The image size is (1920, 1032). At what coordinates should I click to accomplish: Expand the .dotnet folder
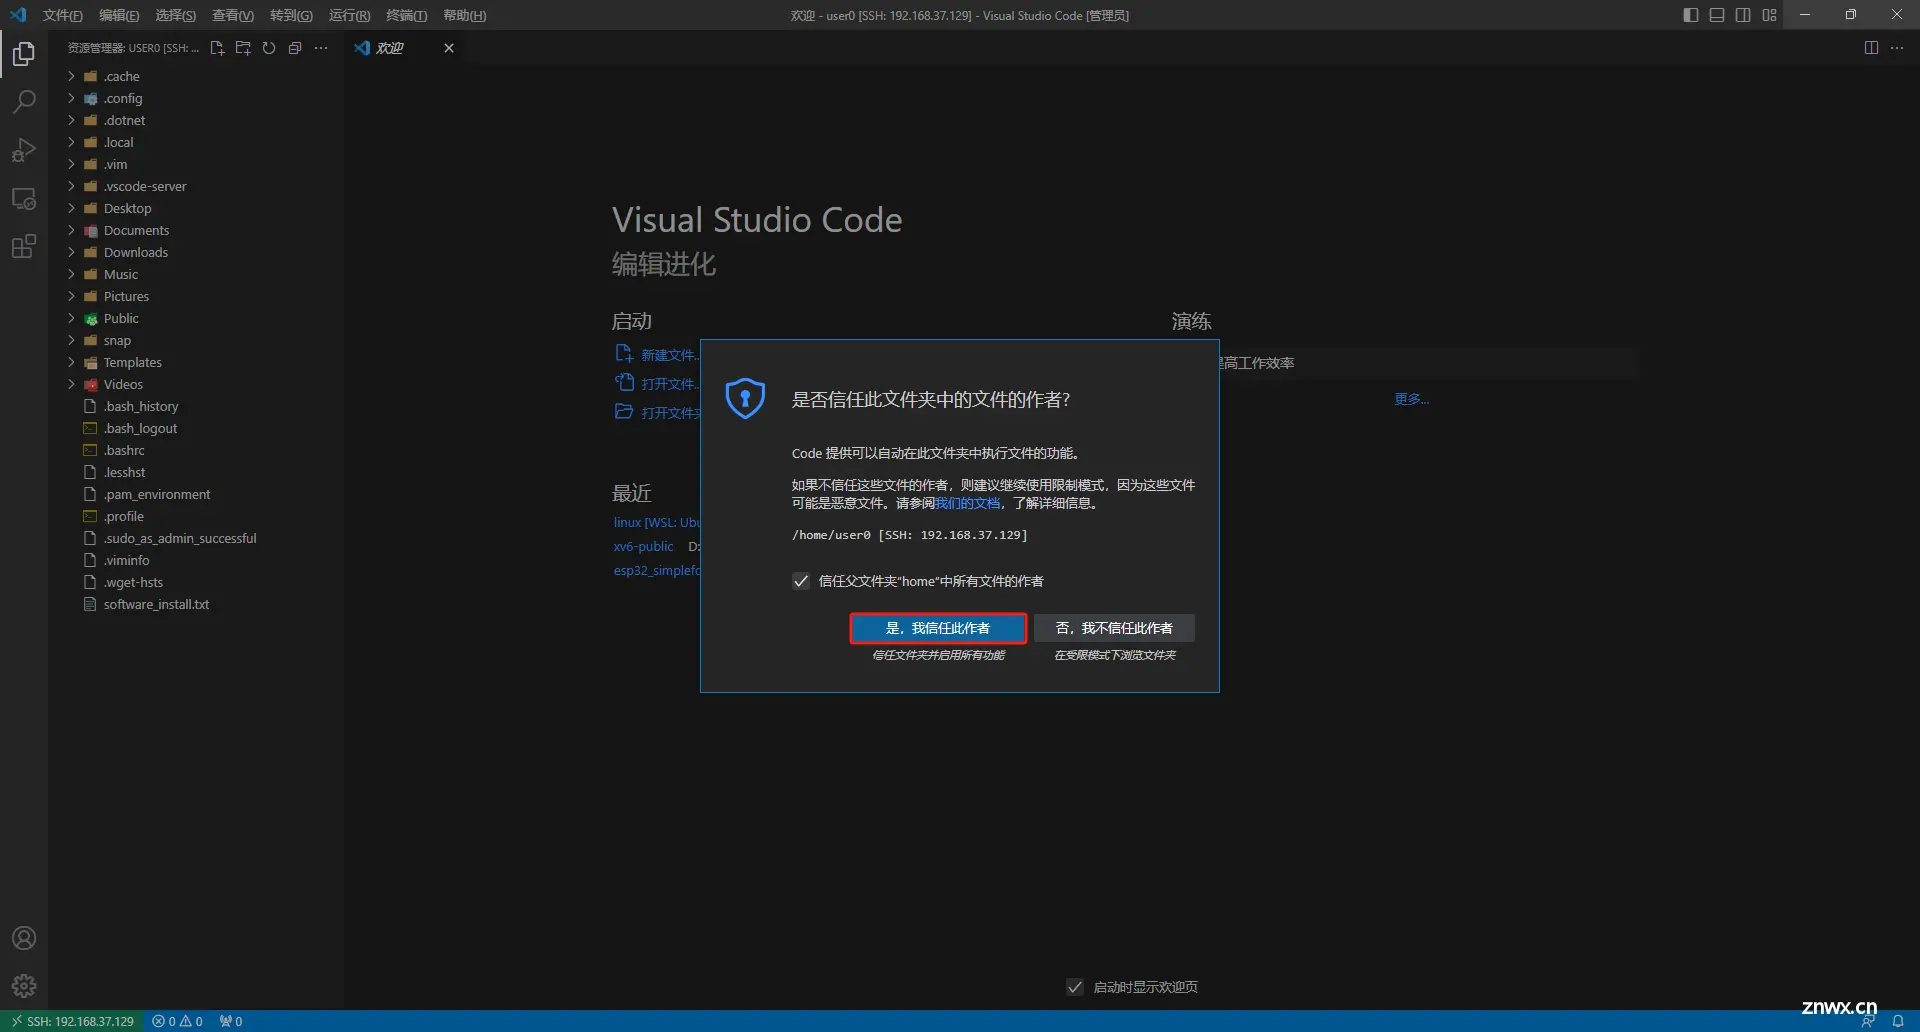click(196, 120)
